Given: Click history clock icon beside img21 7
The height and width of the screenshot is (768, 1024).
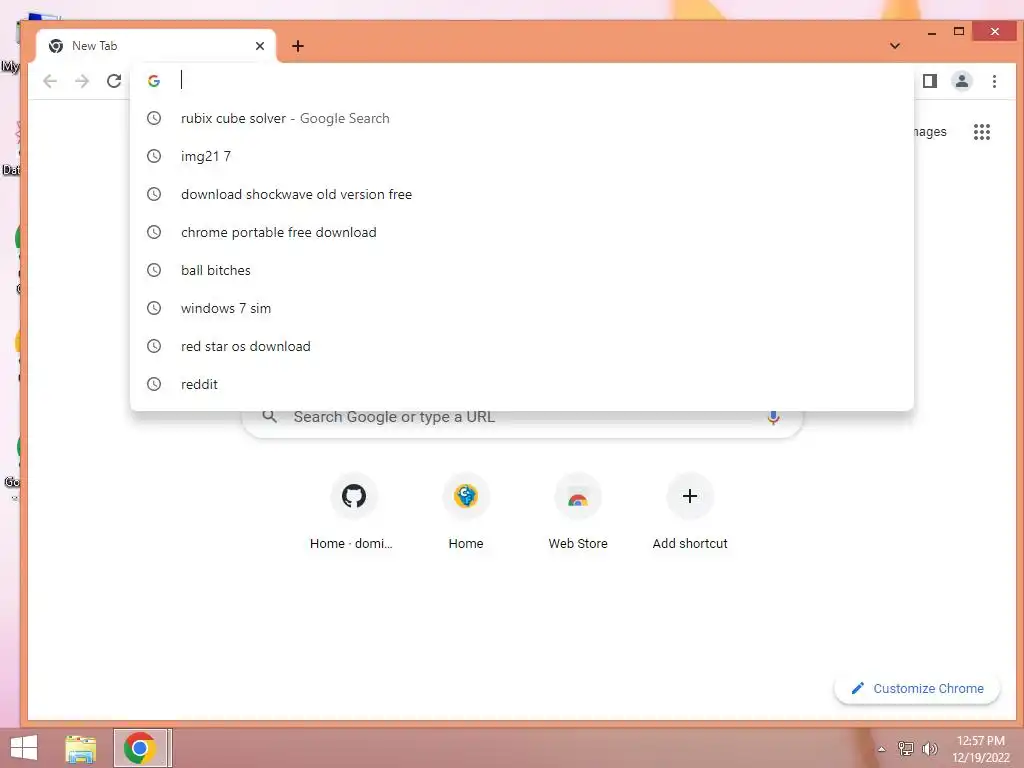Looking at the screenshot, I should 153,156.
